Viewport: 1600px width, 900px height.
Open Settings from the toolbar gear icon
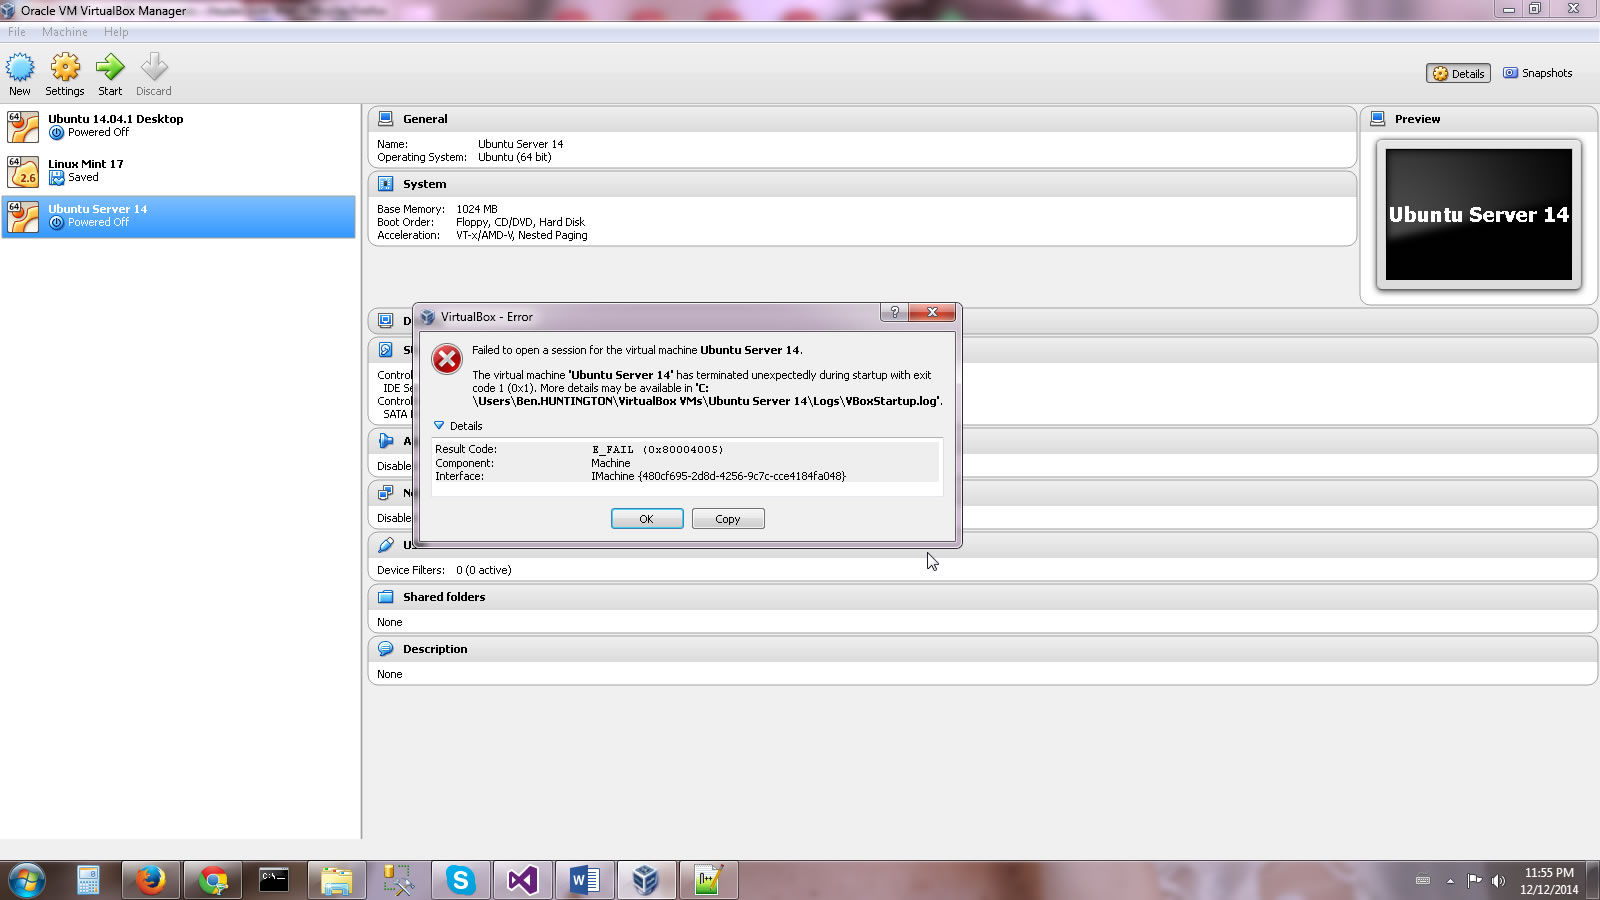(65, 68)
